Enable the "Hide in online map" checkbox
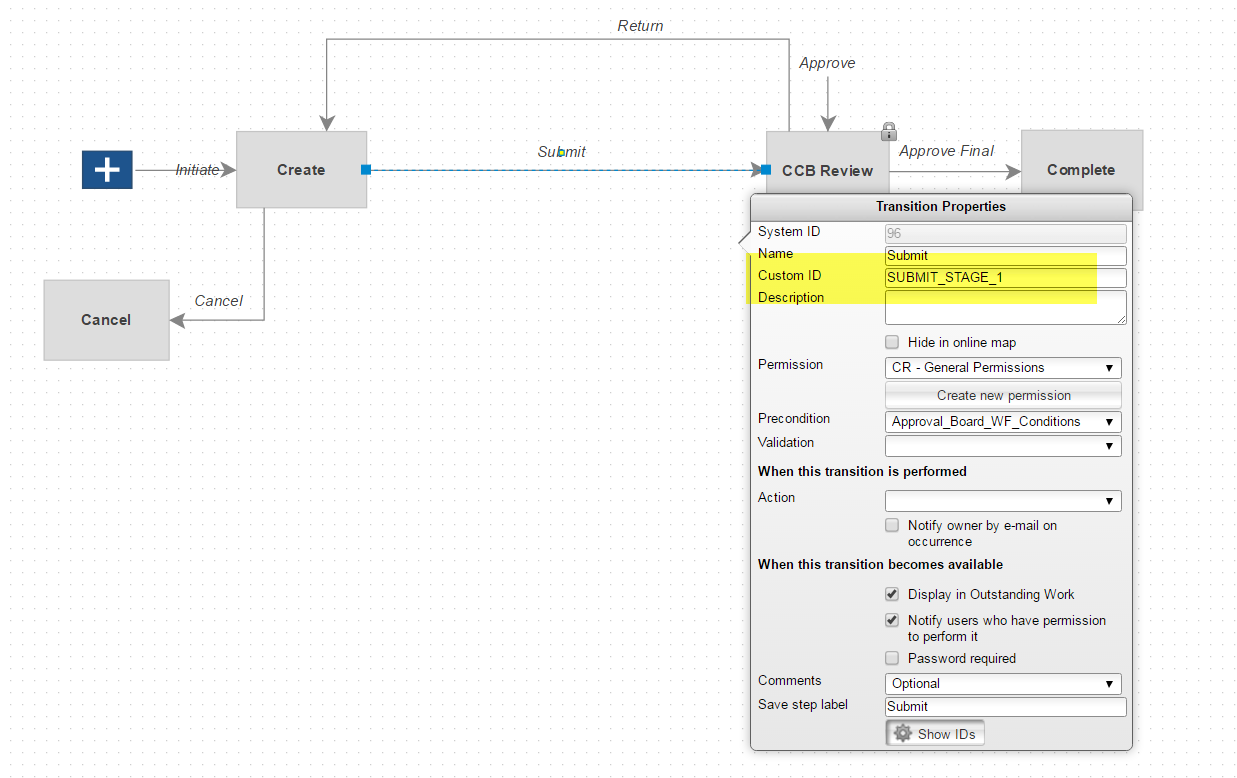Viewport: 1237px width, 778px height. (x=891, y=342)
